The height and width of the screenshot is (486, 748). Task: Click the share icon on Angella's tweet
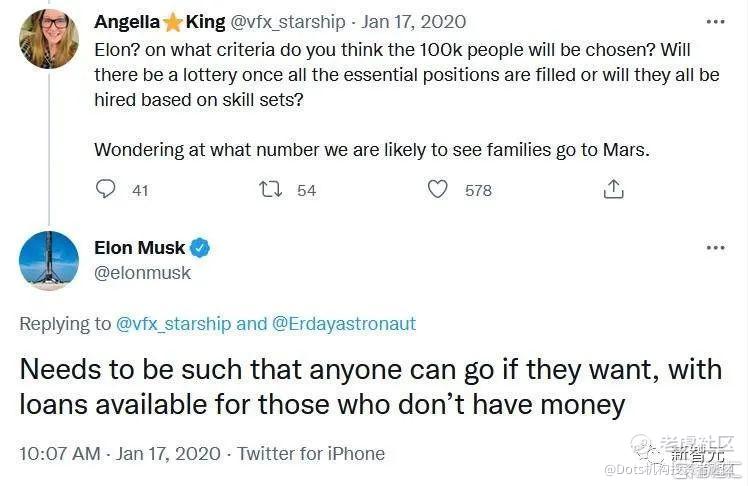click(613, 189)
